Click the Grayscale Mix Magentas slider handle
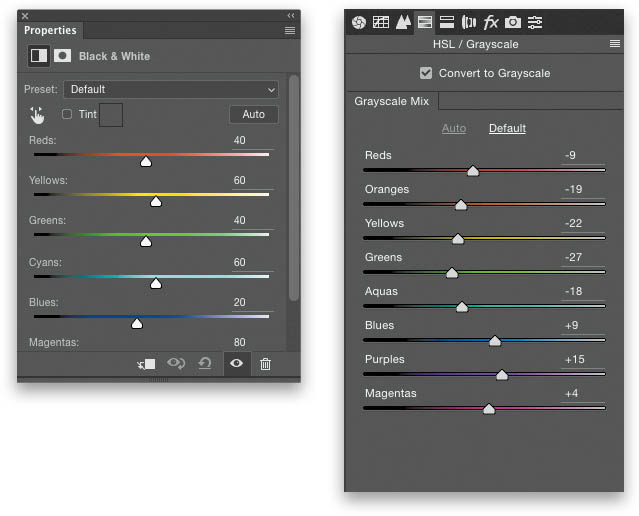The image size is (639, 516). click(489, 408)
